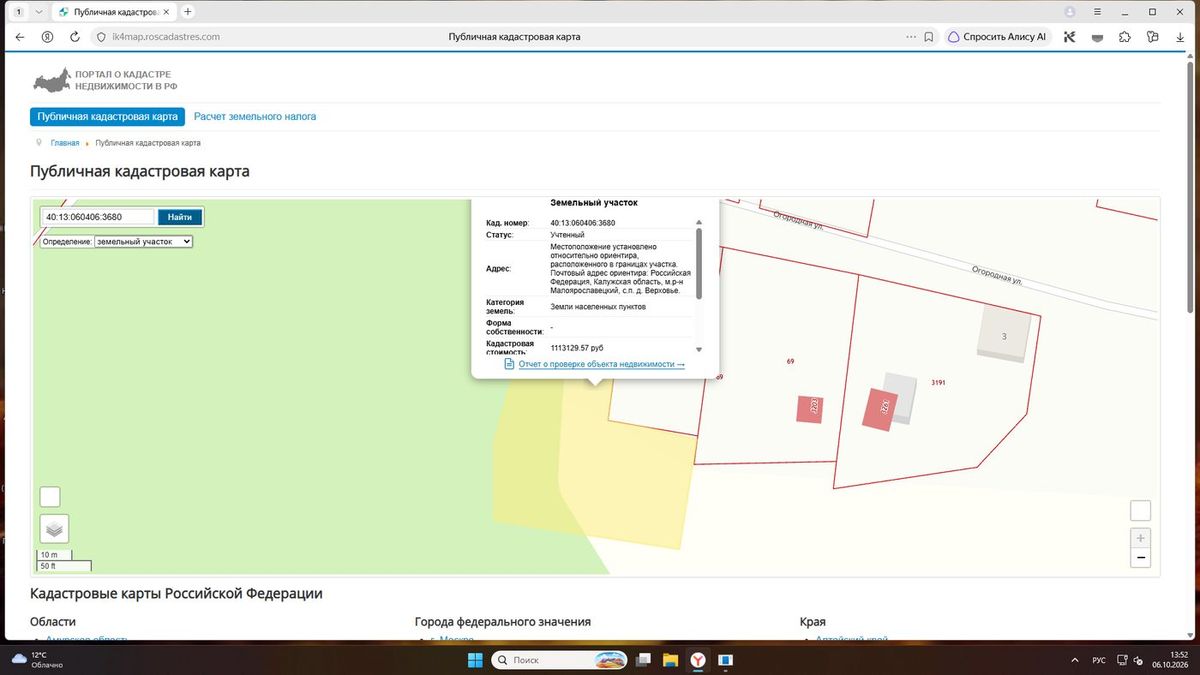Click the 'Найти' search button
Screen dimensions: 1200x675
pyautogui.click(x=180, y=217)
